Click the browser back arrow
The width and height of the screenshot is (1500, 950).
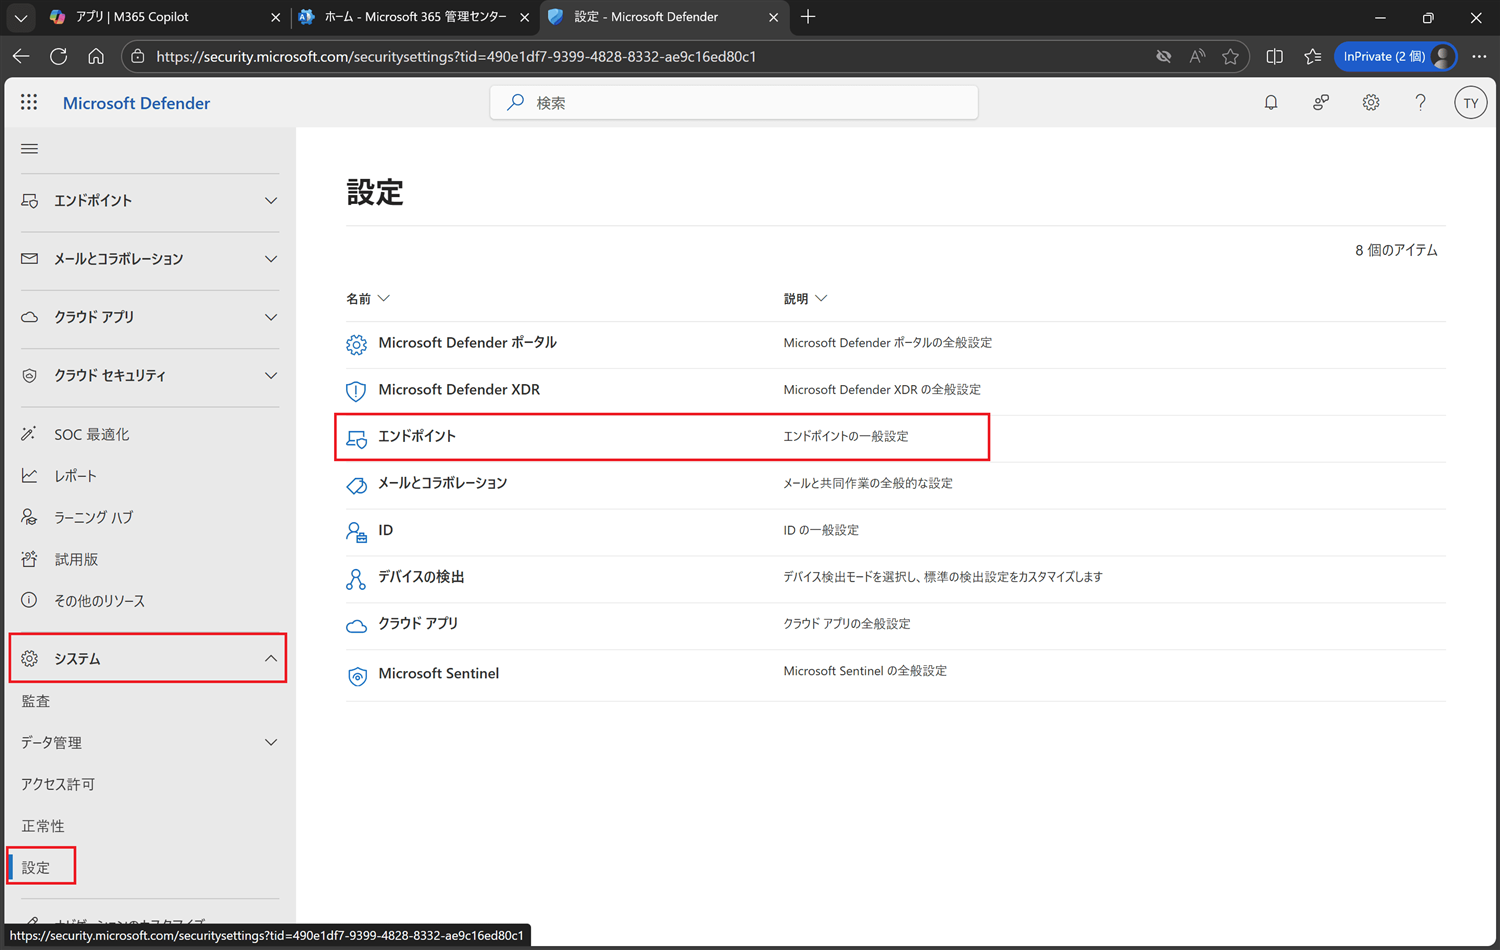coord(21,56)
